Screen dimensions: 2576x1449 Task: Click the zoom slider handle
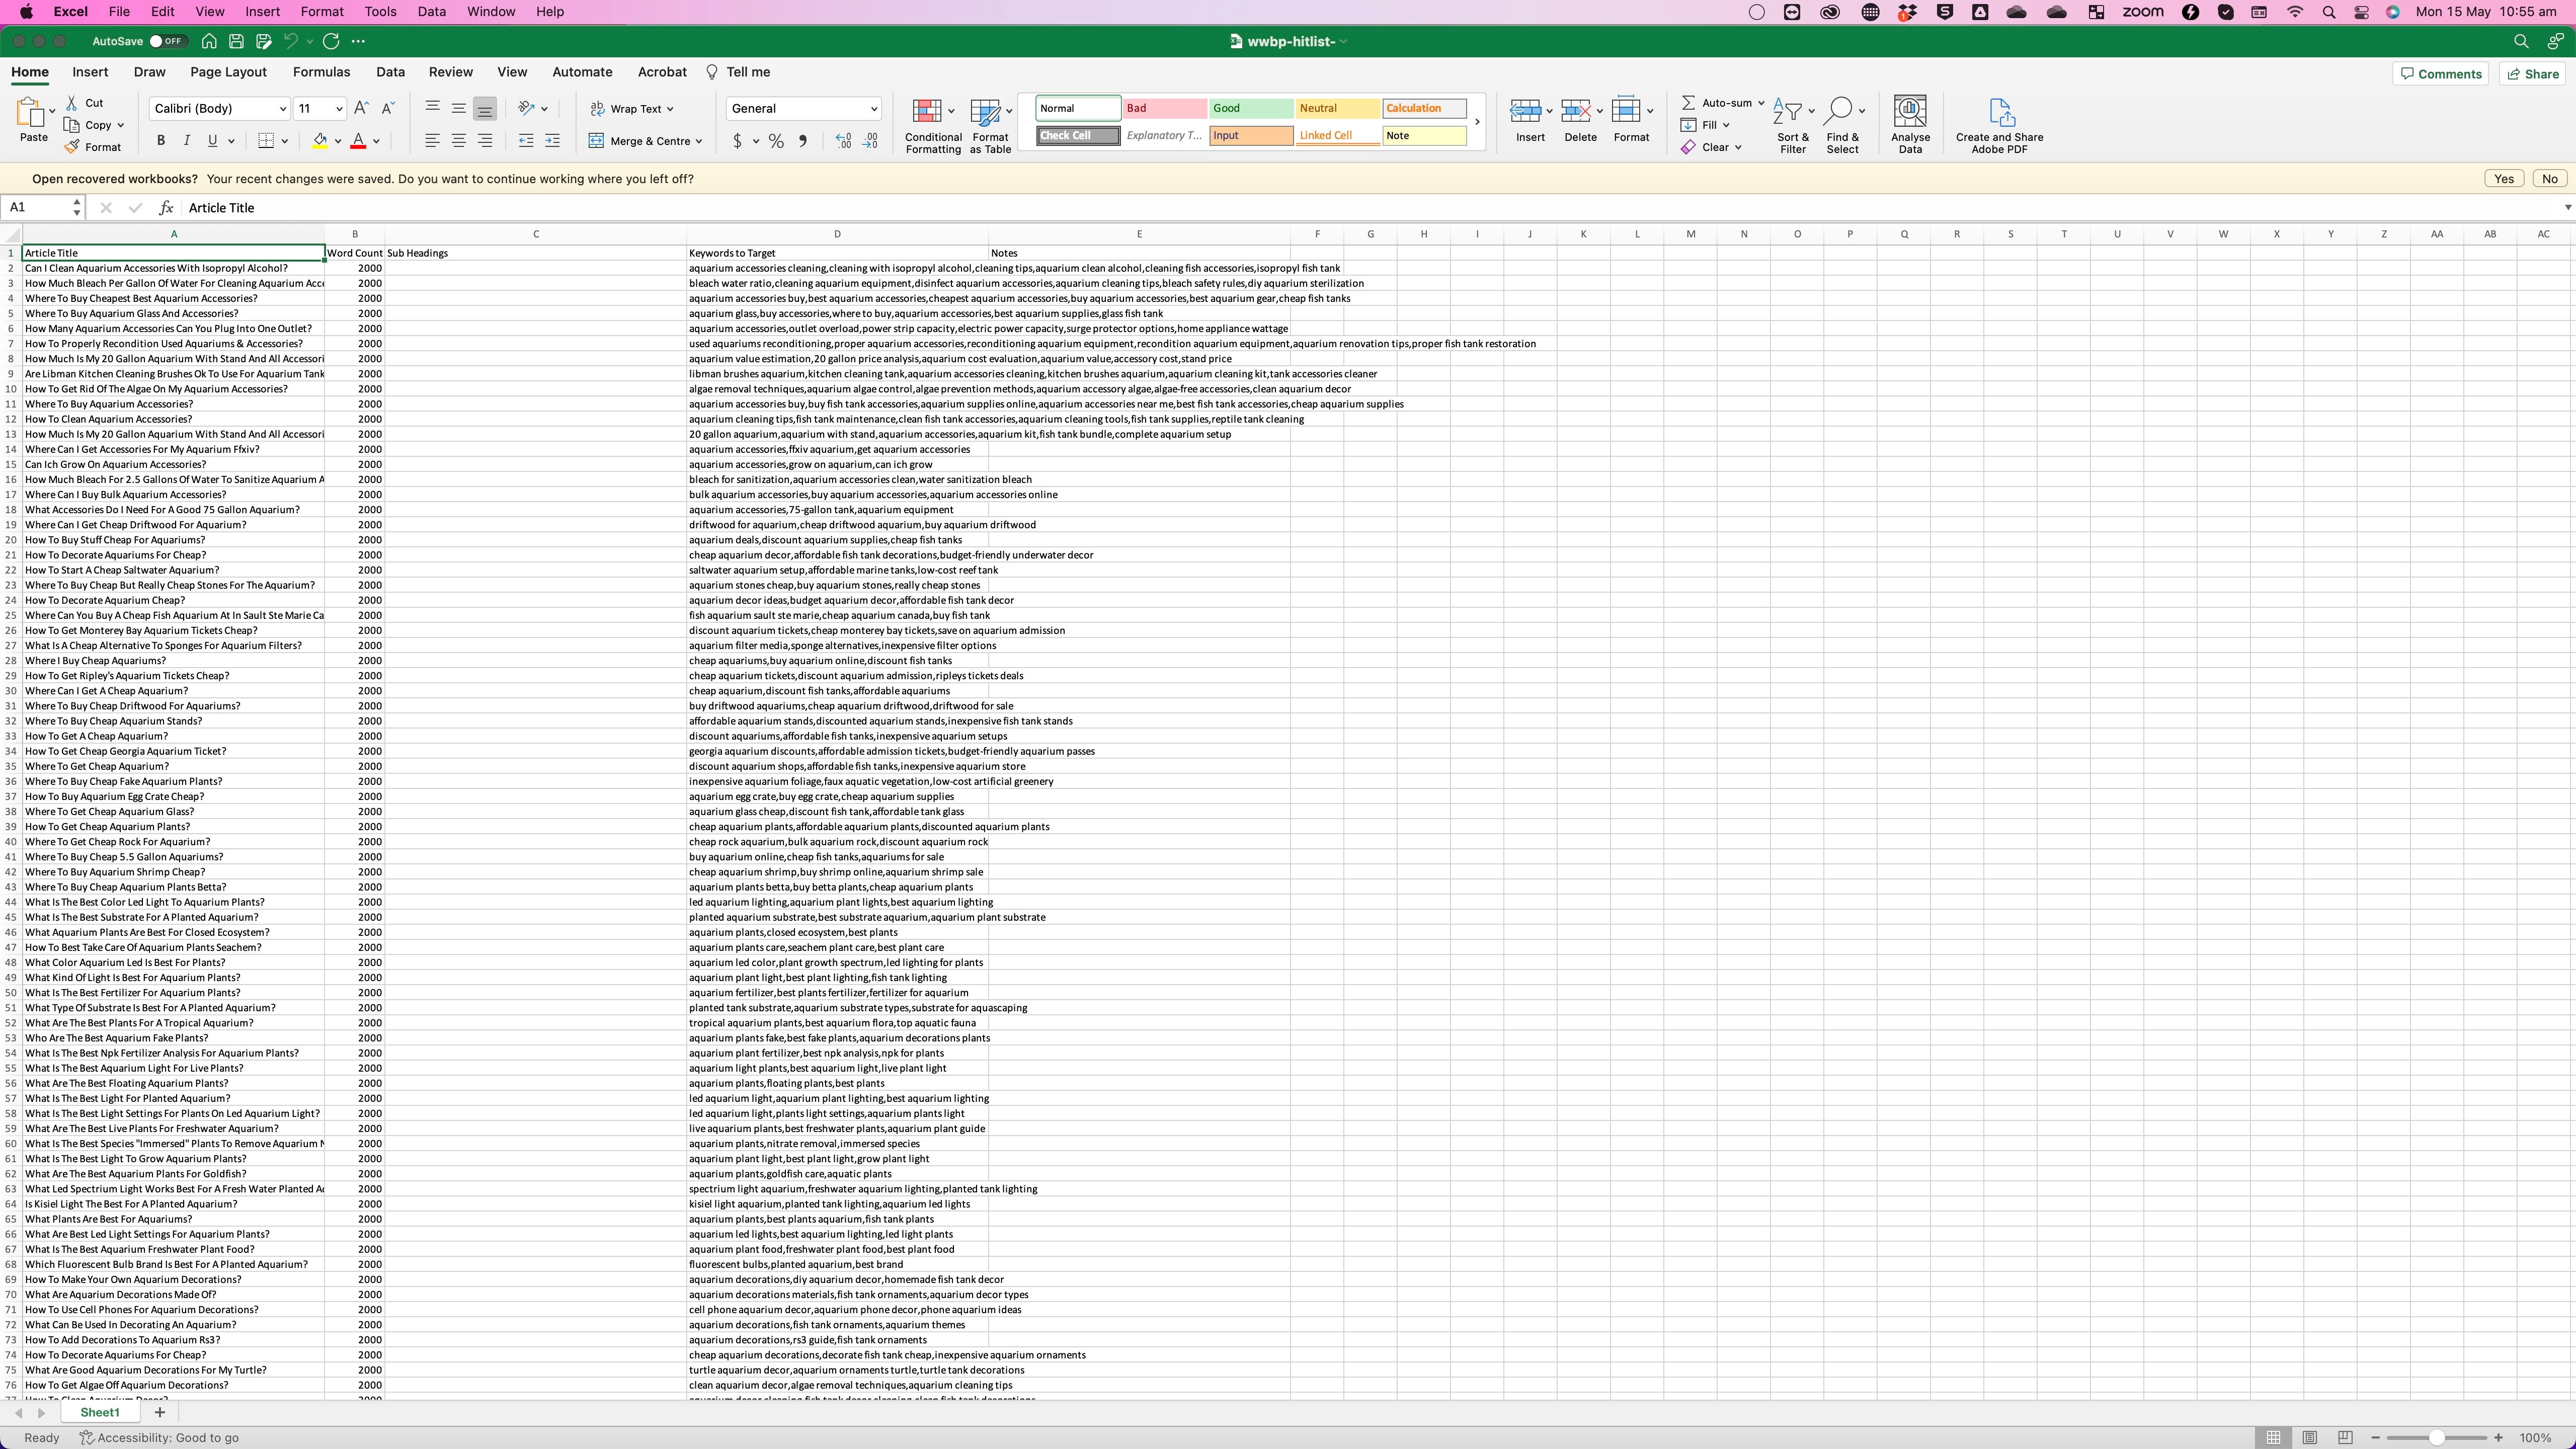[x=2437, y=1438]
